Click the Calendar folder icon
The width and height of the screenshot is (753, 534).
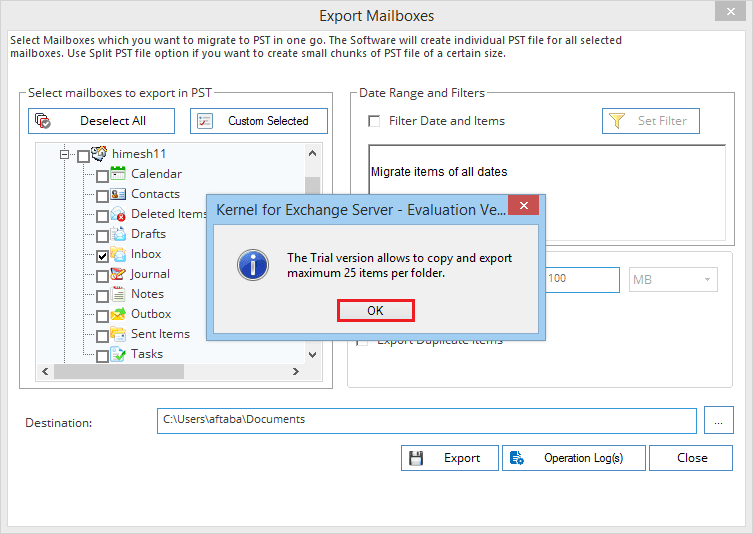[x=118, y=173]
